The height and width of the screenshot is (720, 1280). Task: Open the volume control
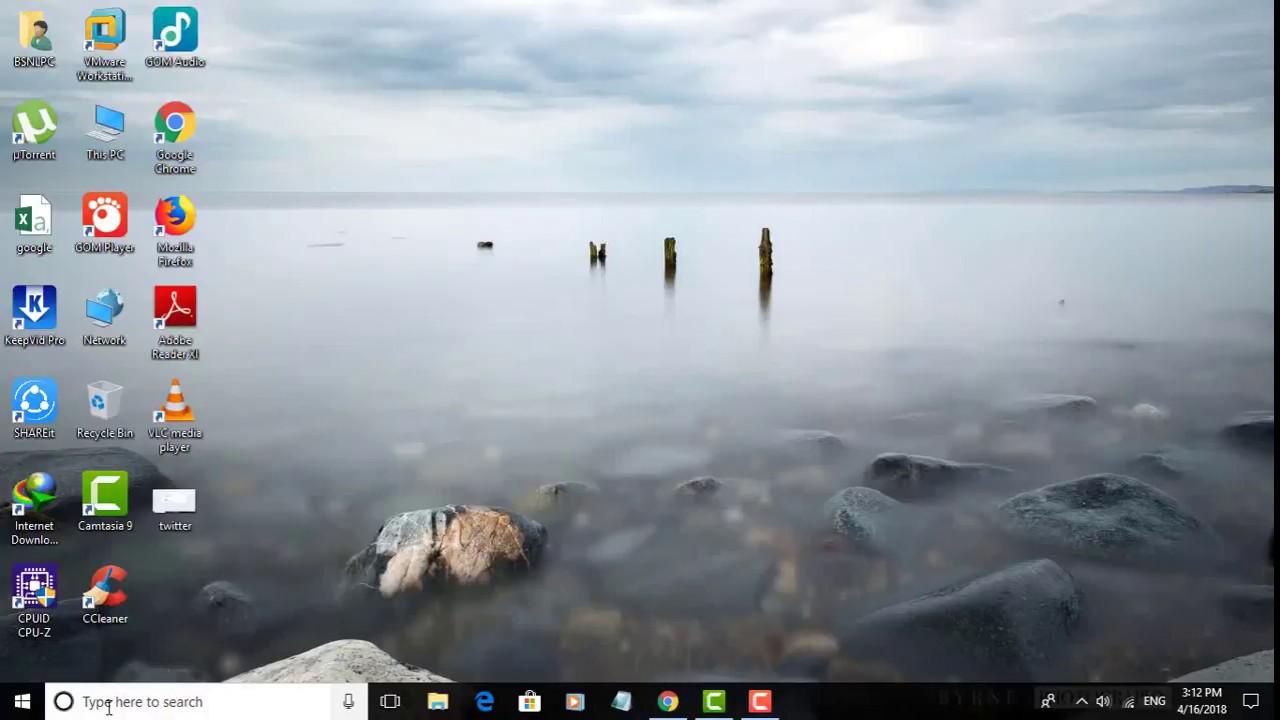coord(1103,702)
